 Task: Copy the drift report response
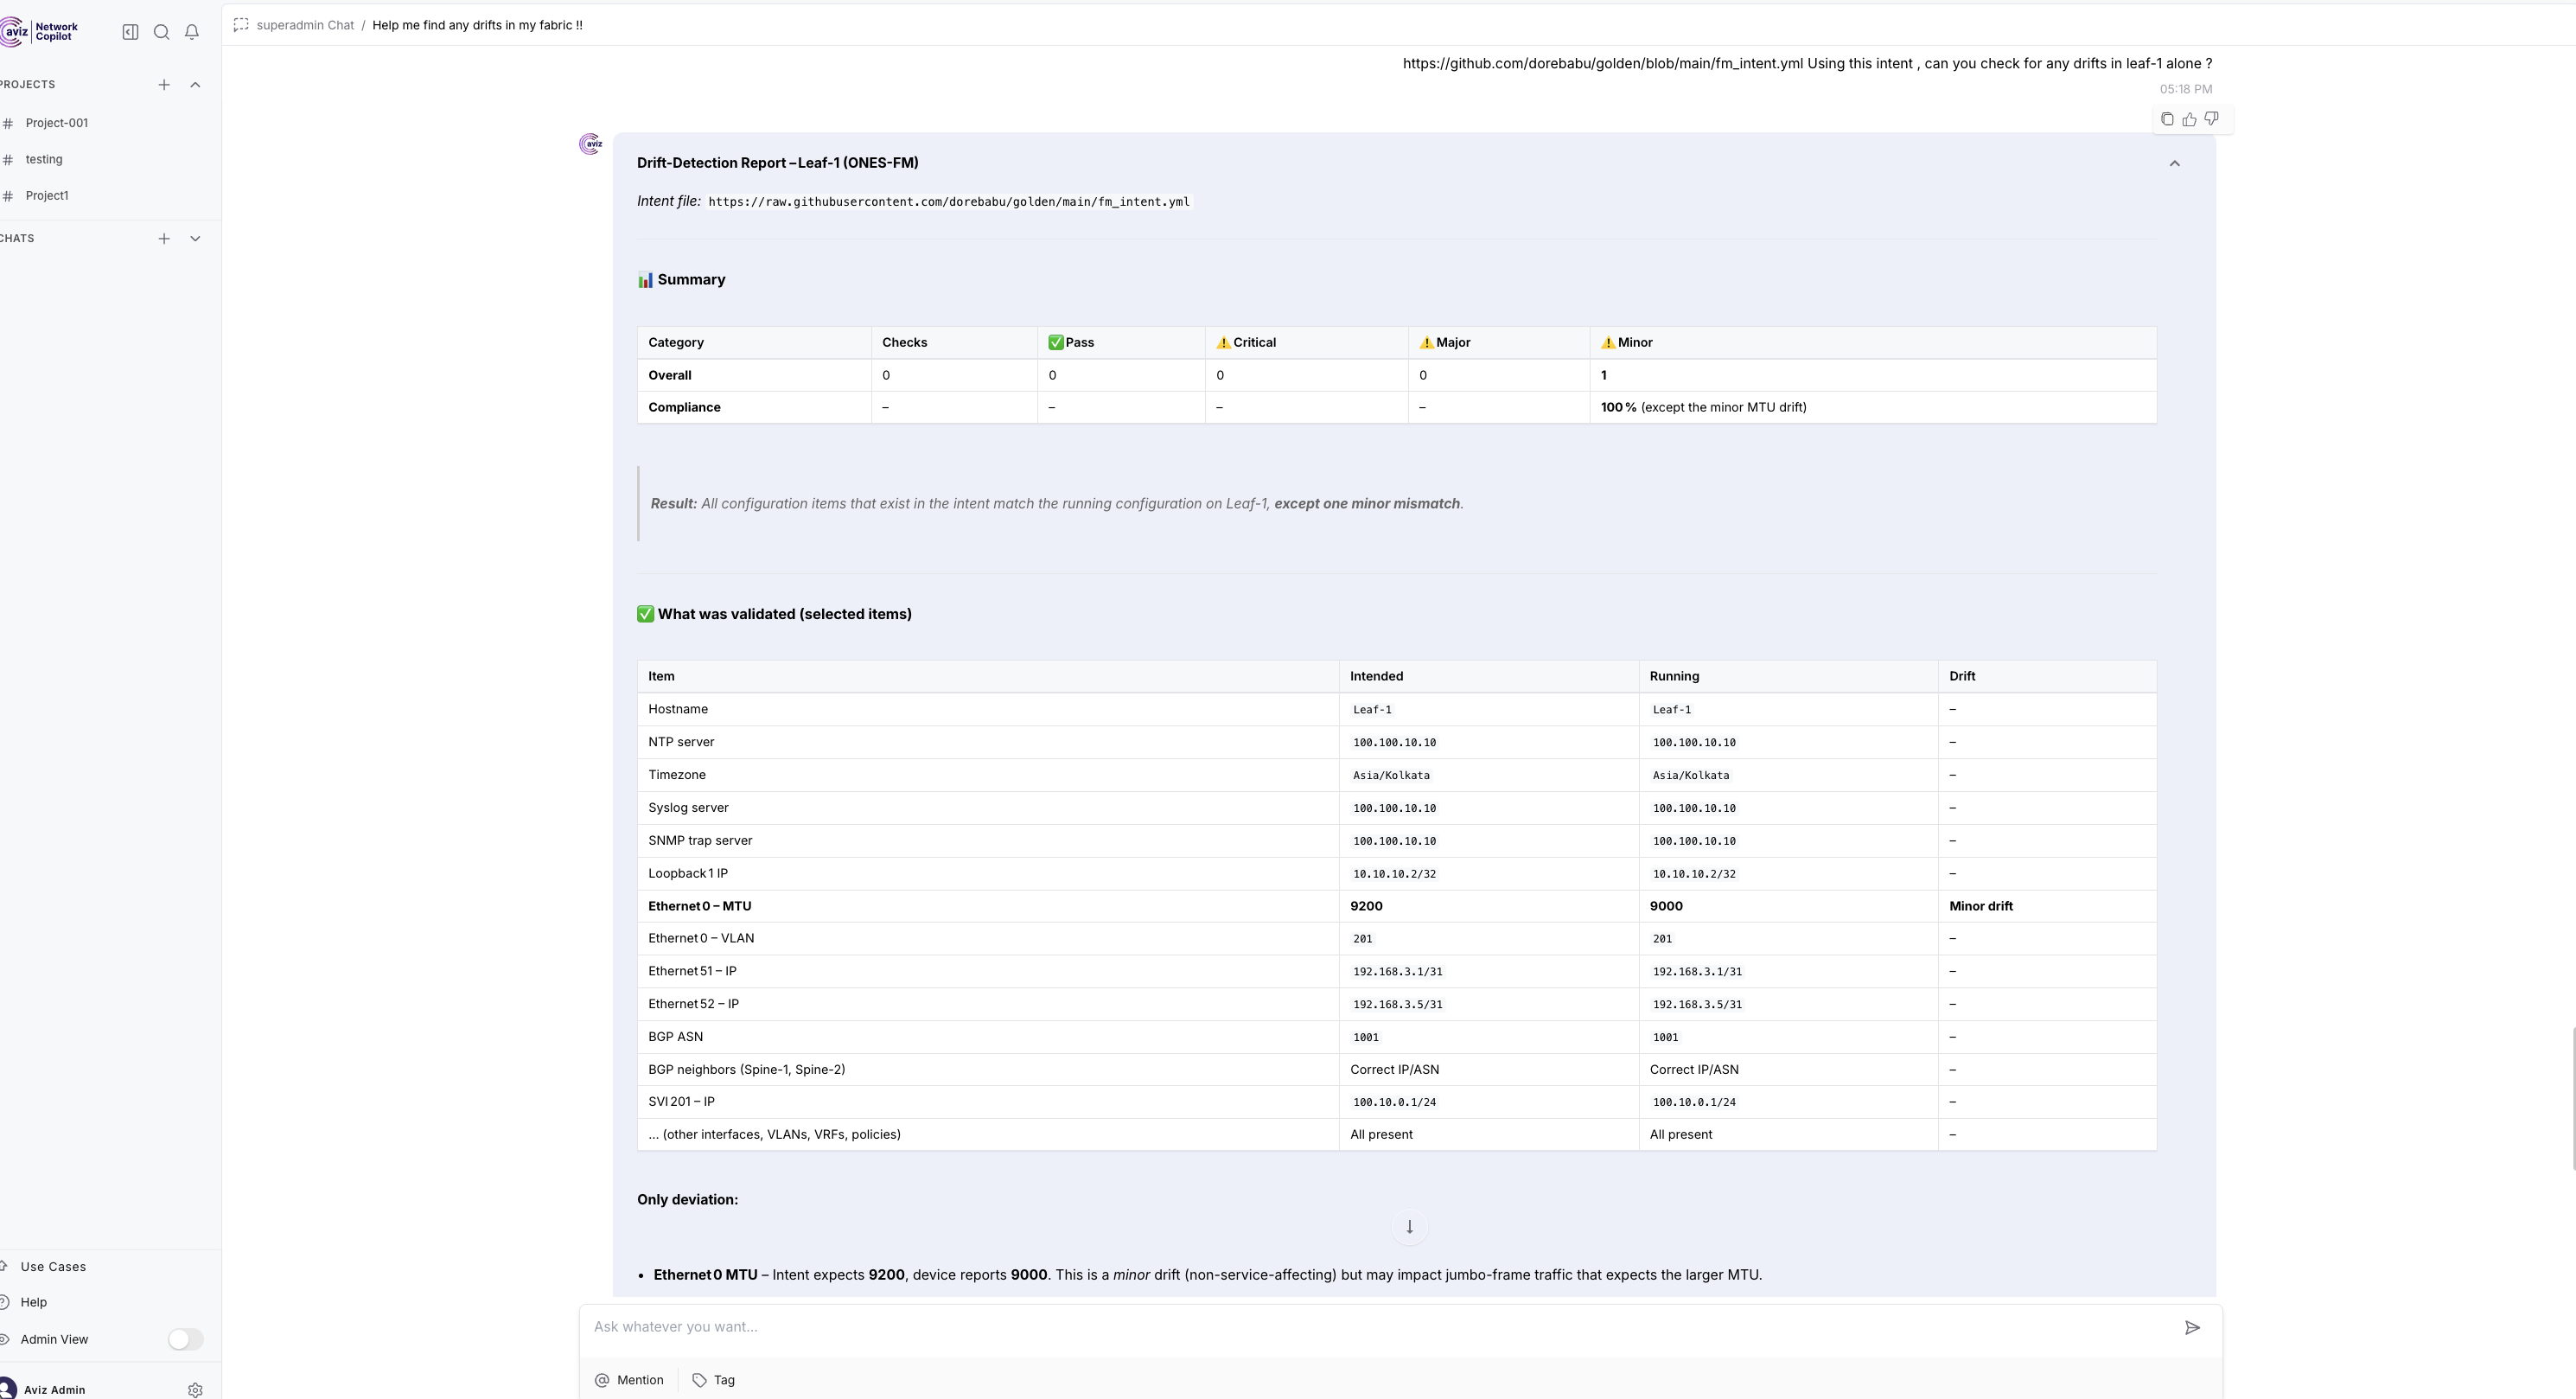2167,119
